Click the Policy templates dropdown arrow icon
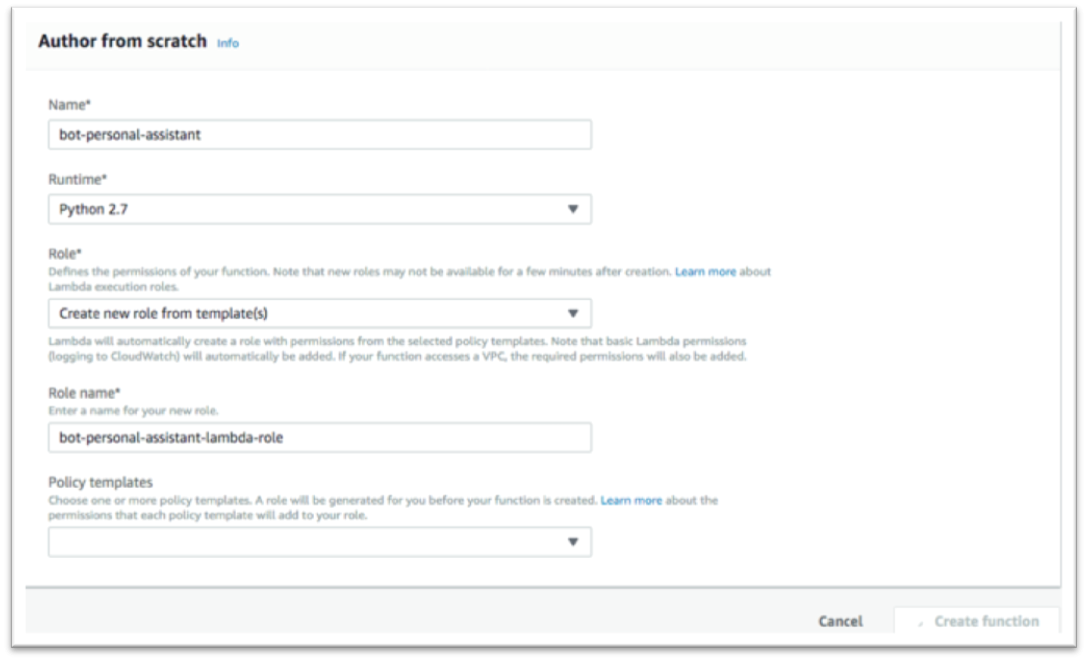 (573, 542)
